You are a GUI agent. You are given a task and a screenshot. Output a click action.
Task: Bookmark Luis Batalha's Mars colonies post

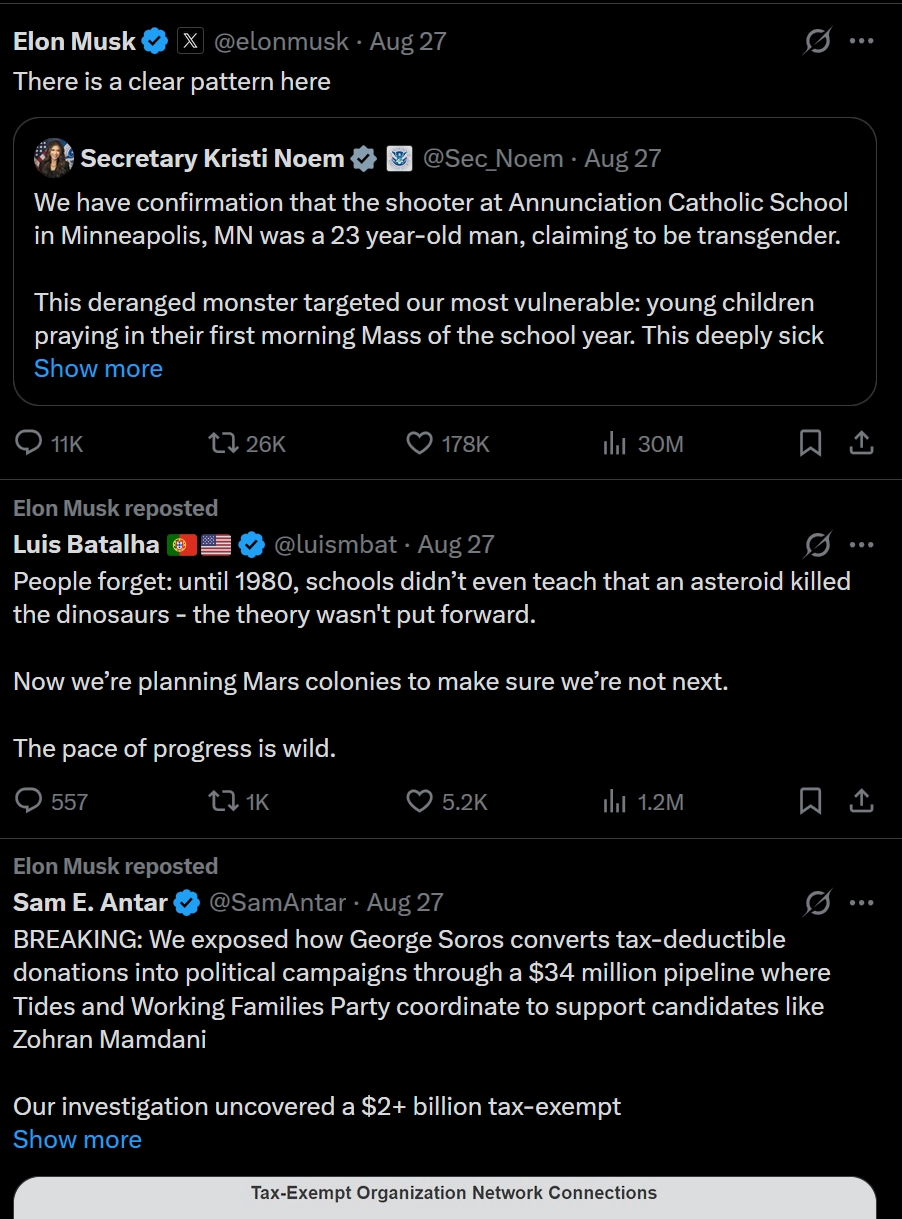(x=810, y=801)
